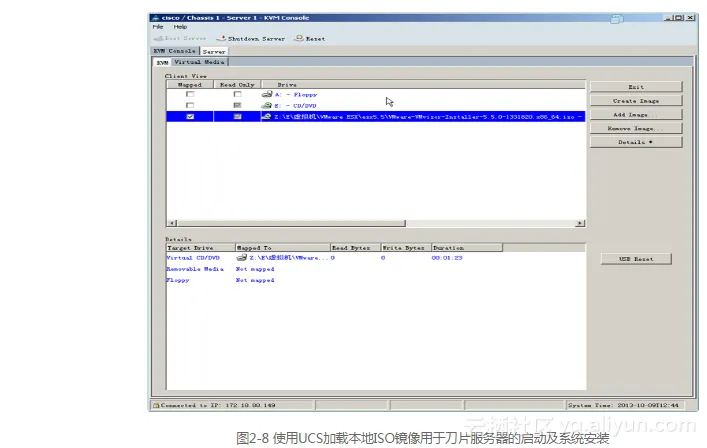The height and width of the screenshot is (448, 707).
Task: Select the KVM sub-tab
Action: [162, 62]
